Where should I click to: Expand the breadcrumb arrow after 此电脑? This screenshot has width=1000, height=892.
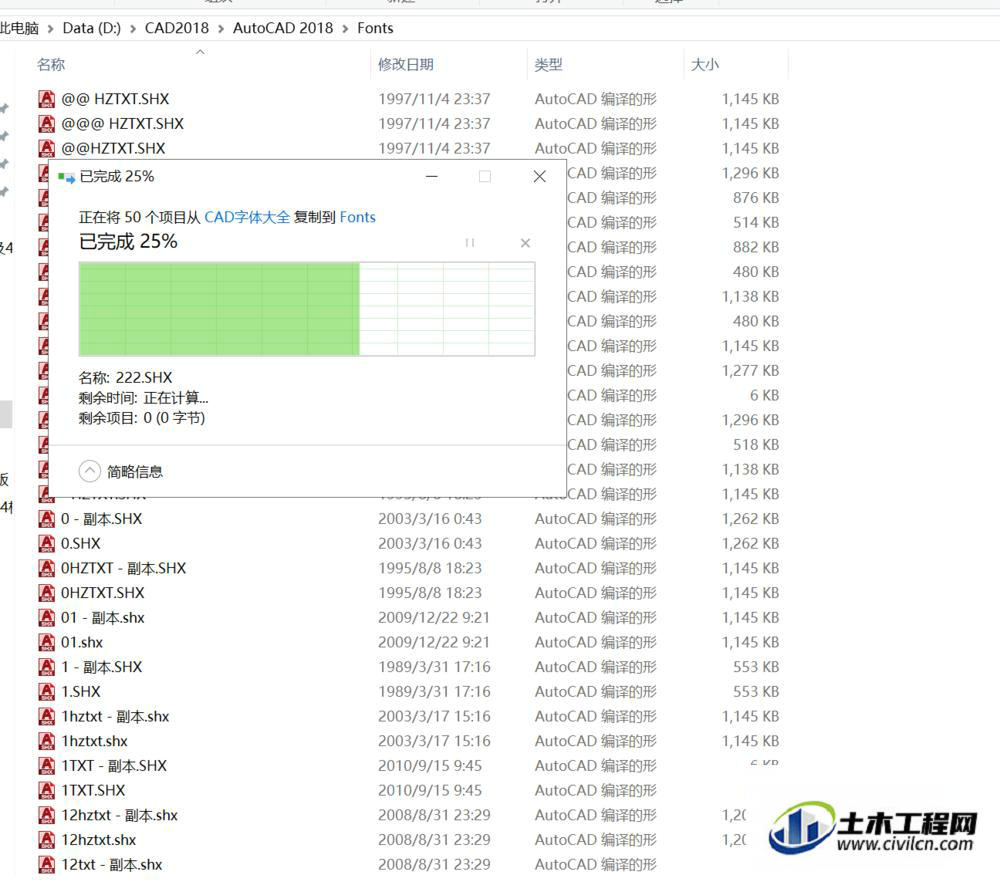click(50, 29)
